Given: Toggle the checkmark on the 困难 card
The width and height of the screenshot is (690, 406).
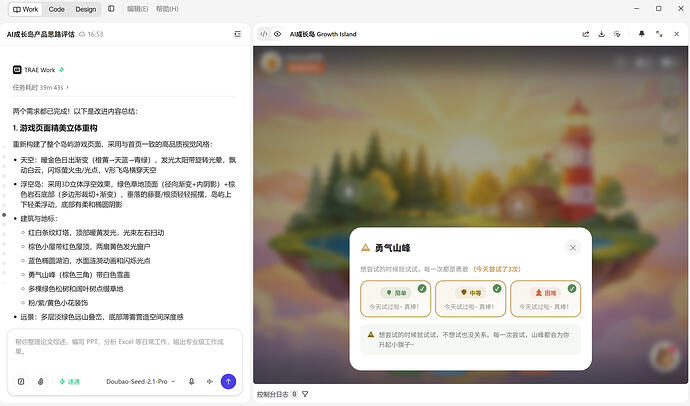Looking at the screenshot, I should [x=572, y=289].
